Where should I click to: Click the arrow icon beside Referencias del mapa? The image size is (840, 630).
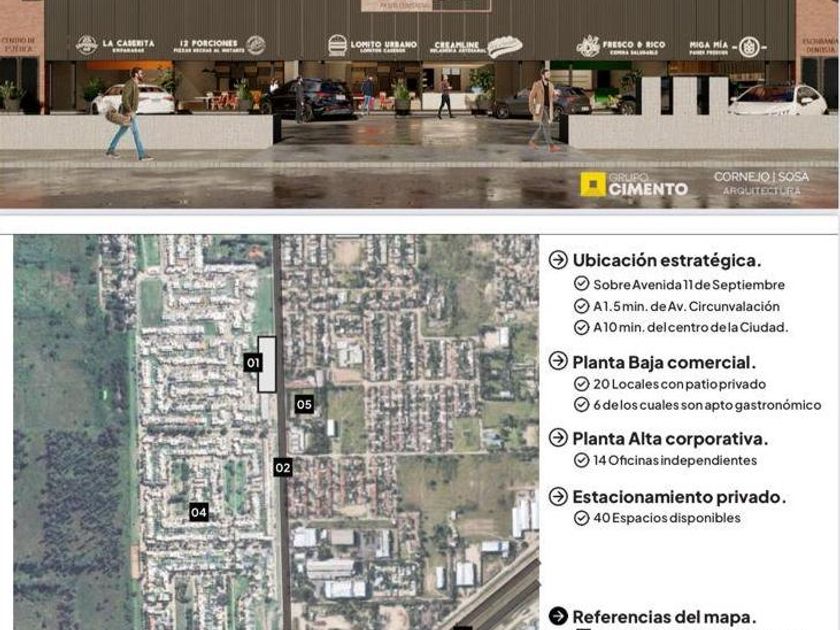click(x=558, y=616)
